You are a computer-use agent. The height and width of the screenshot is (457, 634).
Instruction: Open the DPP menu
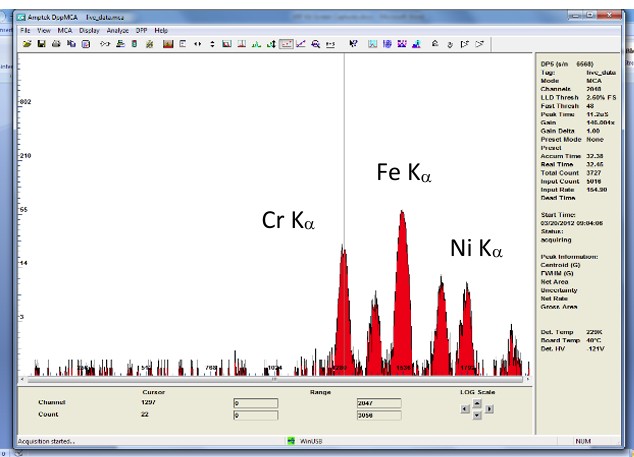tap(142, 31)
